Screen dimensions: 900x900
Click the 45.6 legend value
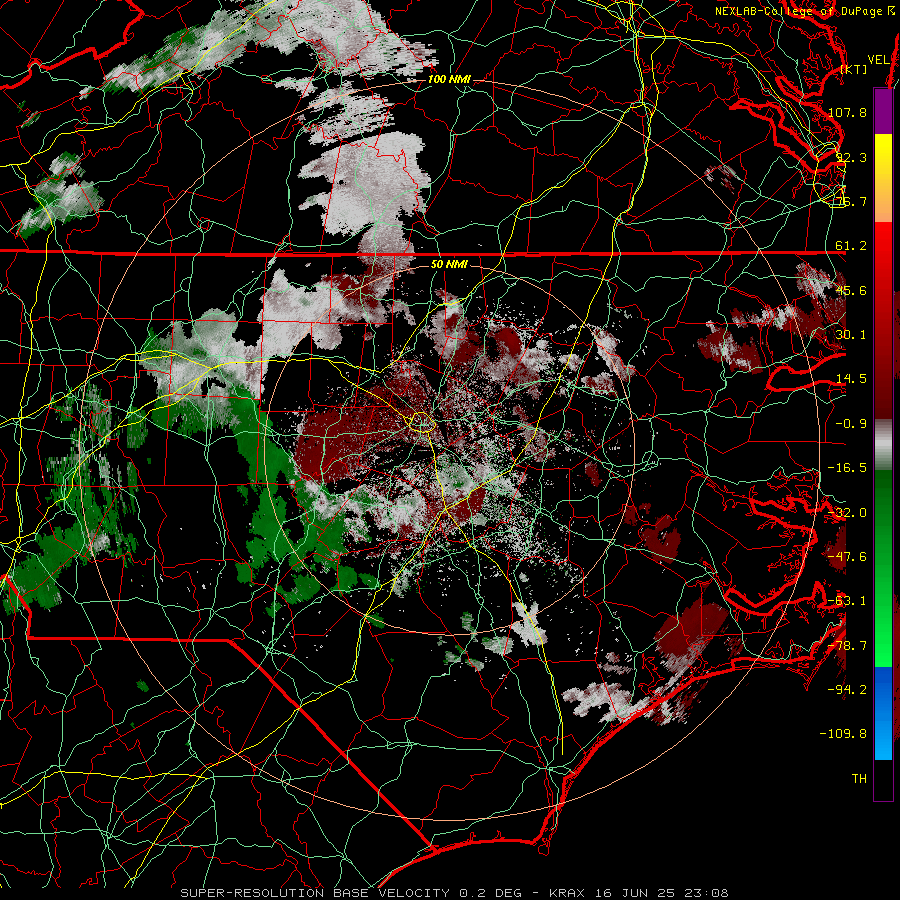(851, 290)
